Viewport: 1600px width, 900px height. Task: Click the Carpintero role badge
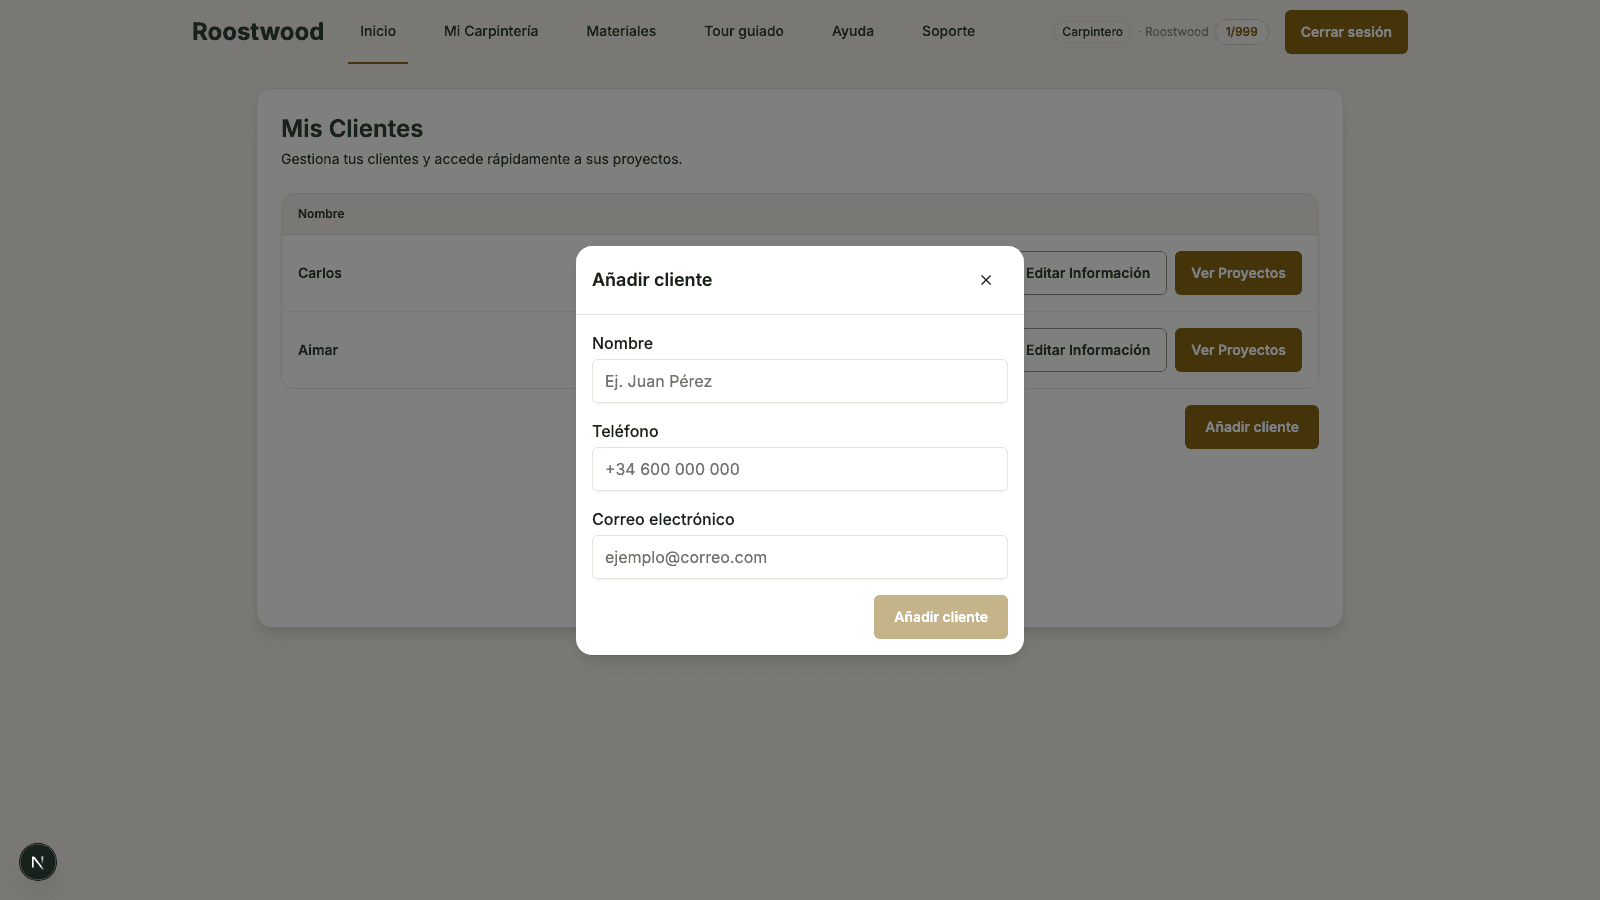click(x=1092, y=32)
